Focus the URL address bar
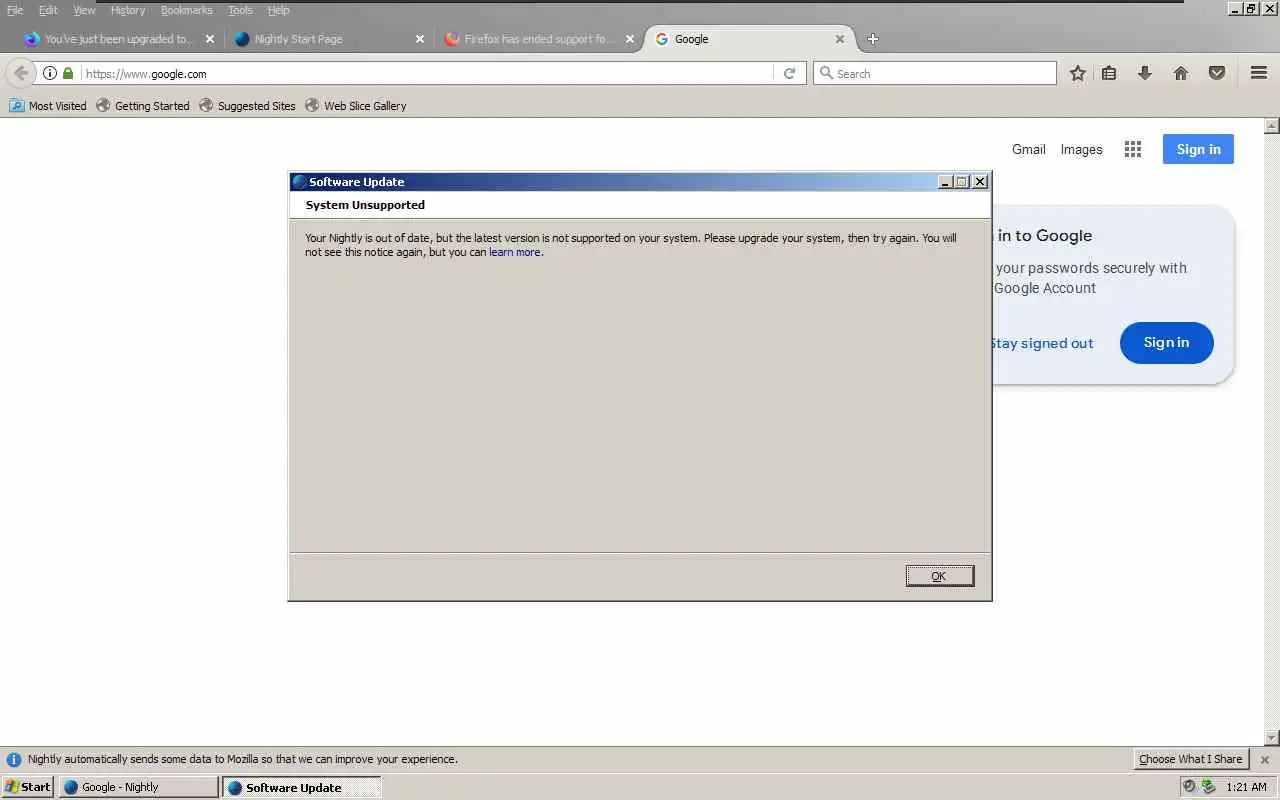Screen dimensions: 1280x800 tap(428, 73)
